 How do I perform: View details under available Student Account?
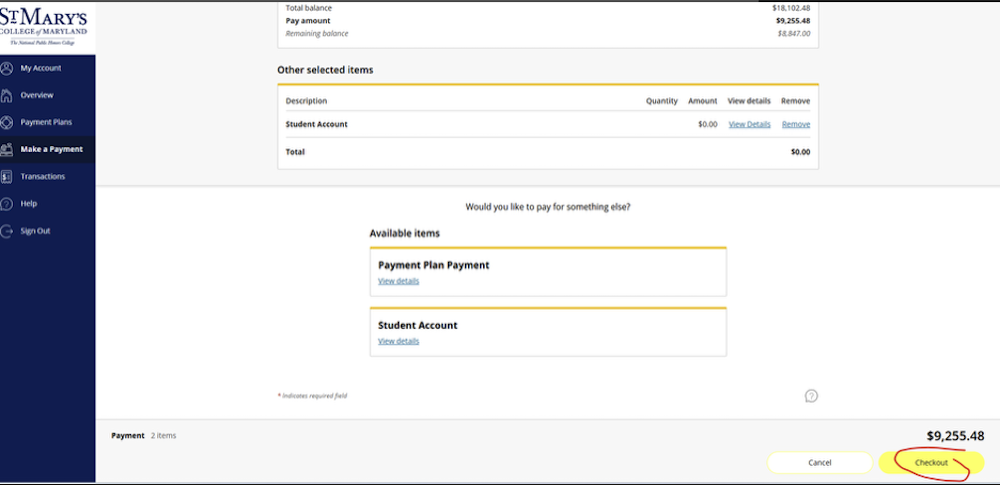[x=399, y=341]
